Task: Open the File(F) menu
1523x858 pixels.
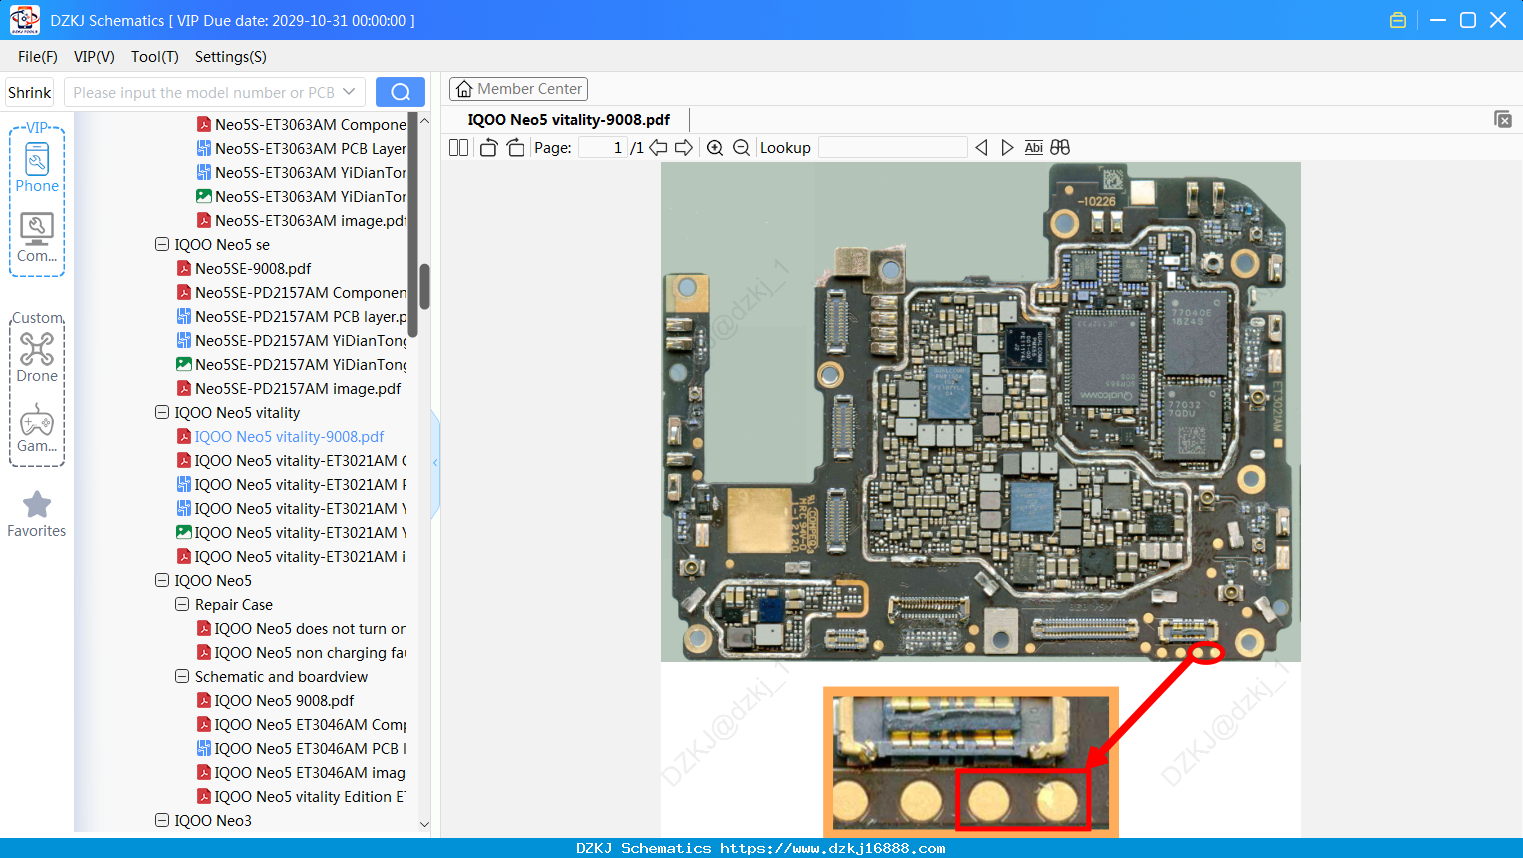Action: [x=37, y=57]
